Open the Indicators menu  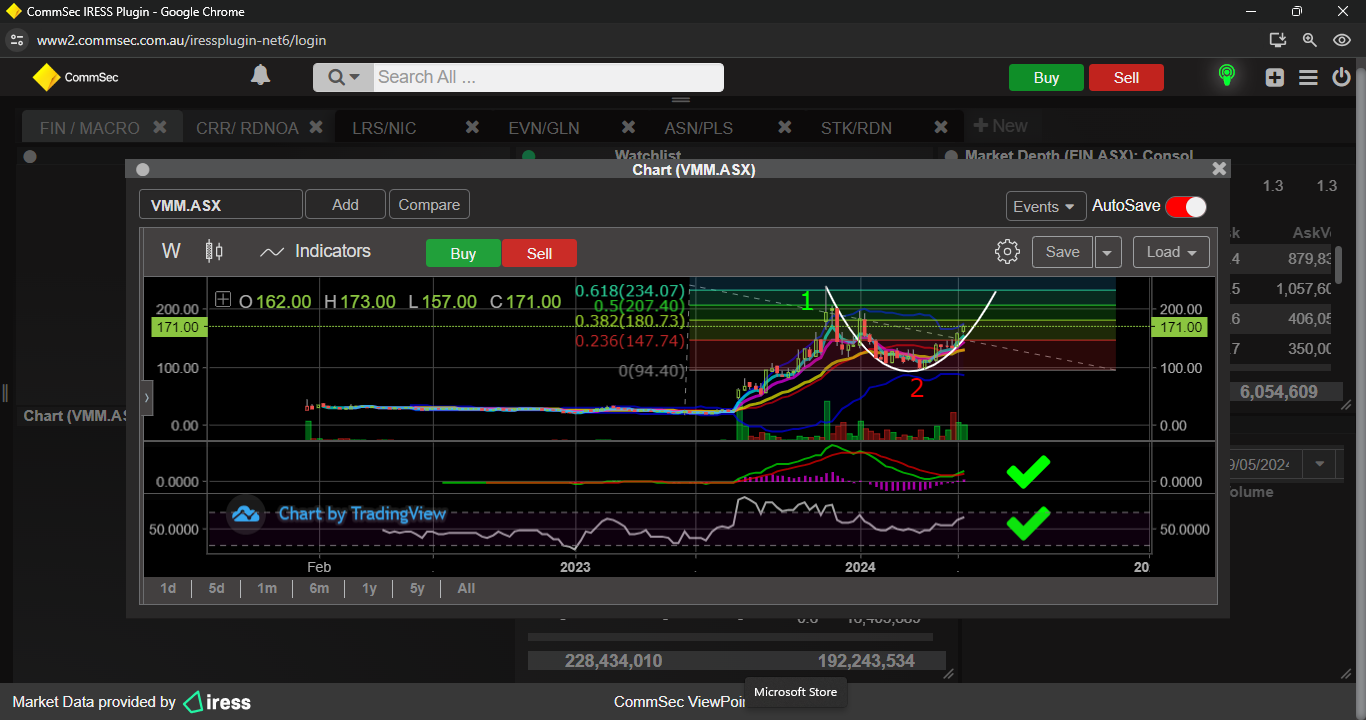pos(315,252)
